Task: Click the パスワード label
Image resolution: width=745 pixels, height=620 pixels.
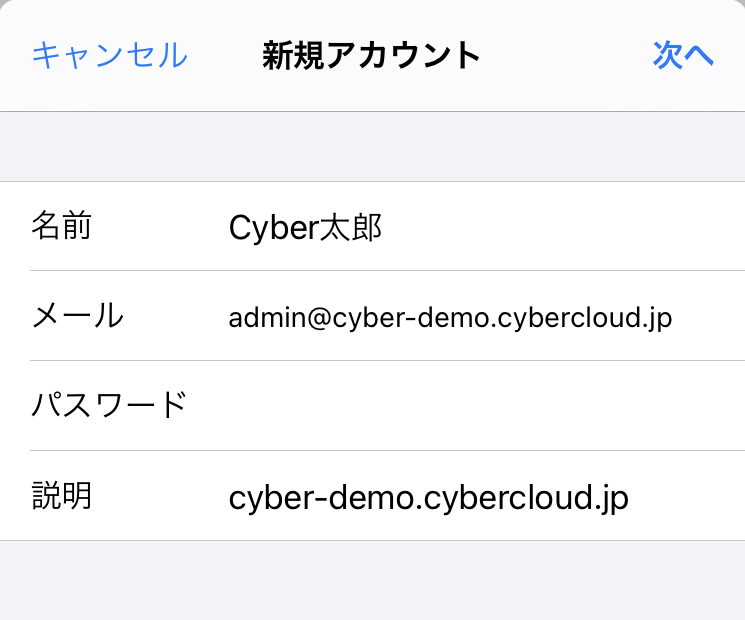Action: (109, 405)
